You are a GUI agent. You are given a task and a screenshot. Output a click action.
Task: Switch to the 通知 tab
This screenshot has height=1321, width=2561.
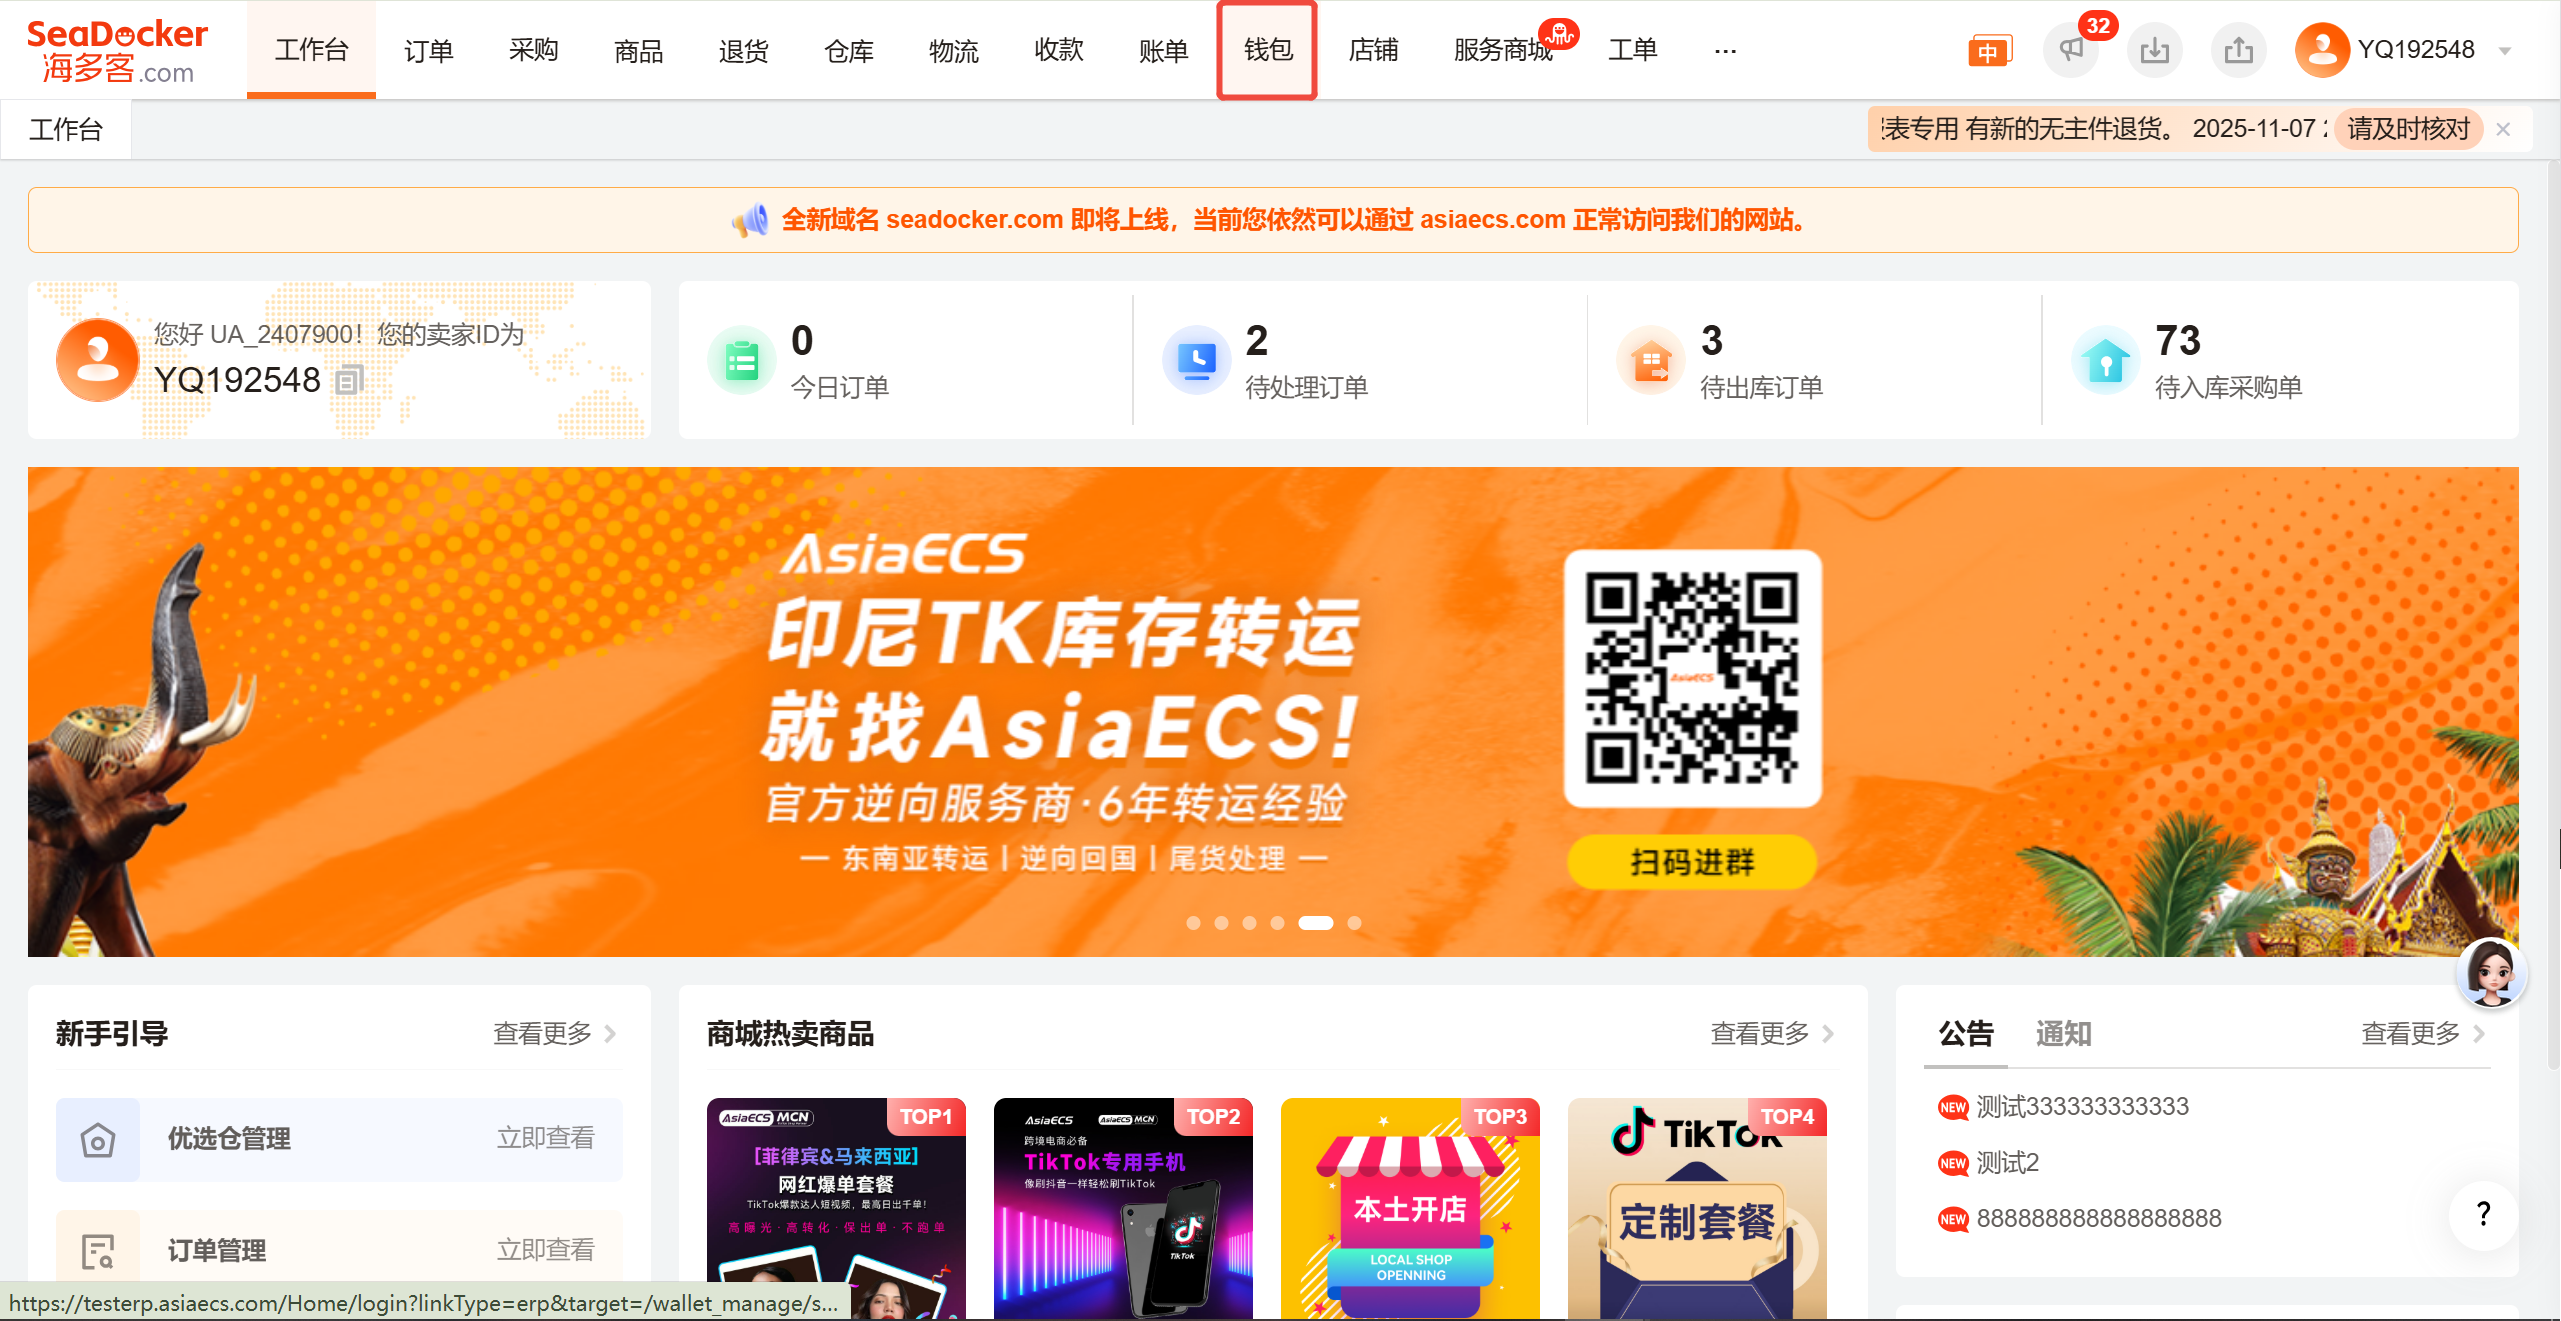point(2063,1033)
